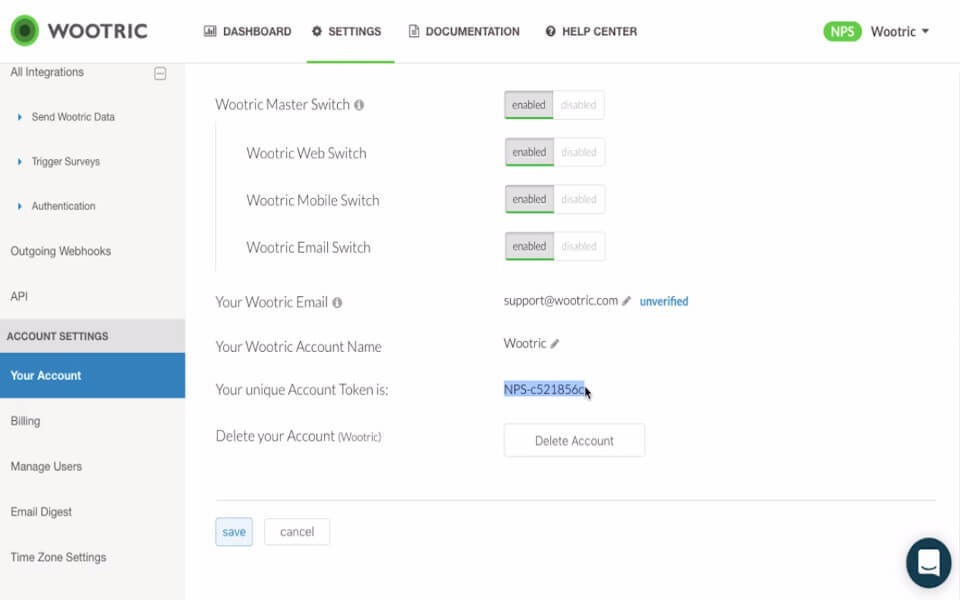Click the Wootric logo icon
This screenshot has width=960, height=600.
pos(24,31)
